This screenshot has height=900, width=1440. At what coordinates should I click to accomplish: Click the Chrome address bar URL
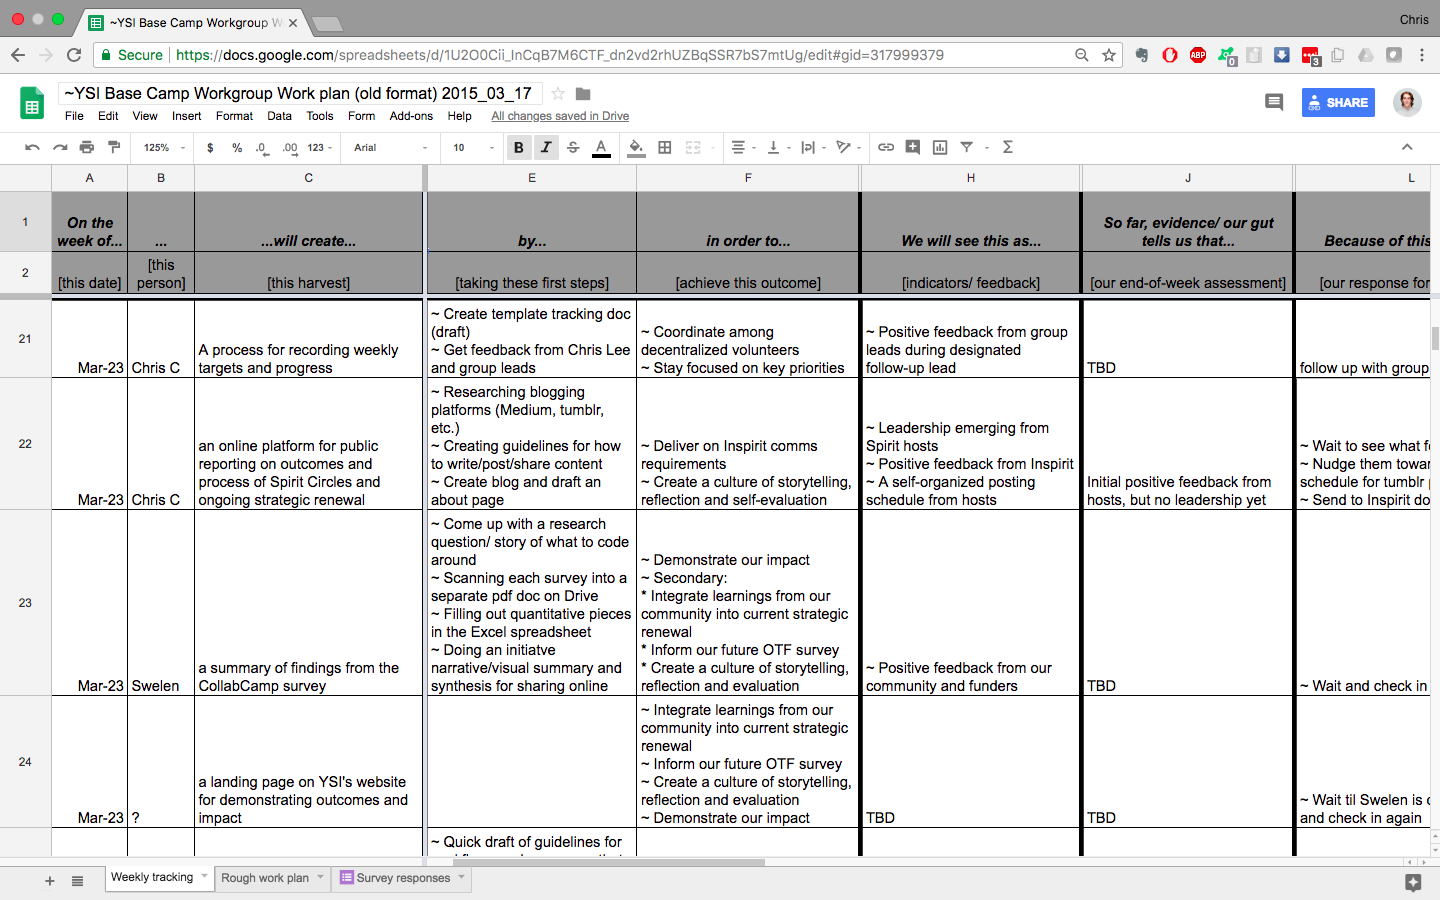click(560, 55)
